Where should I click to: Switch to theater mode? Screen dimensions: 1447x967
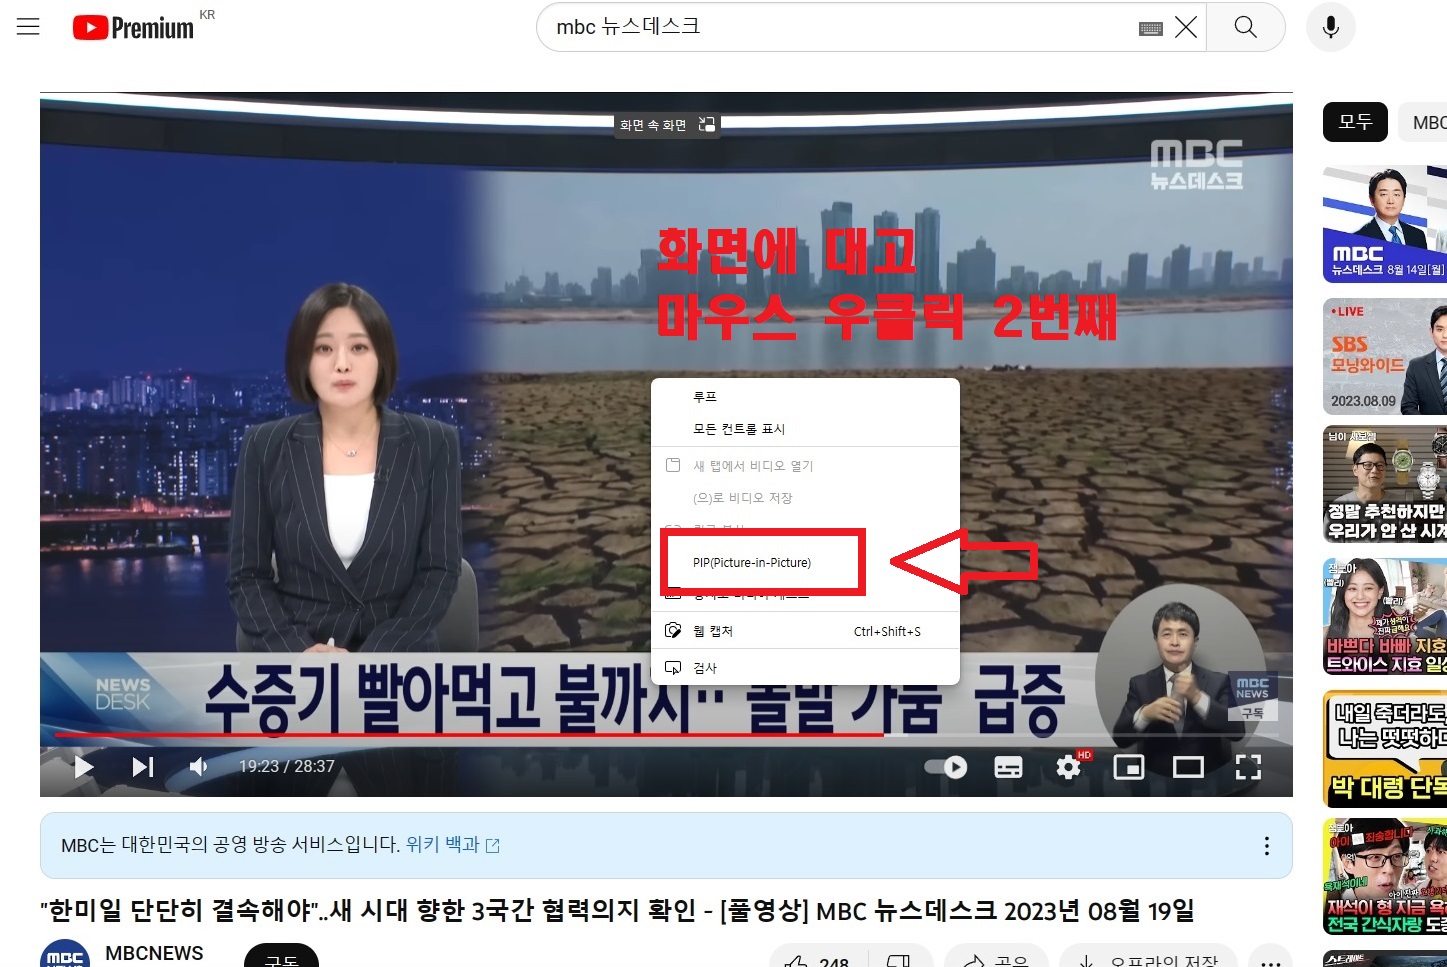point(1188,767)
